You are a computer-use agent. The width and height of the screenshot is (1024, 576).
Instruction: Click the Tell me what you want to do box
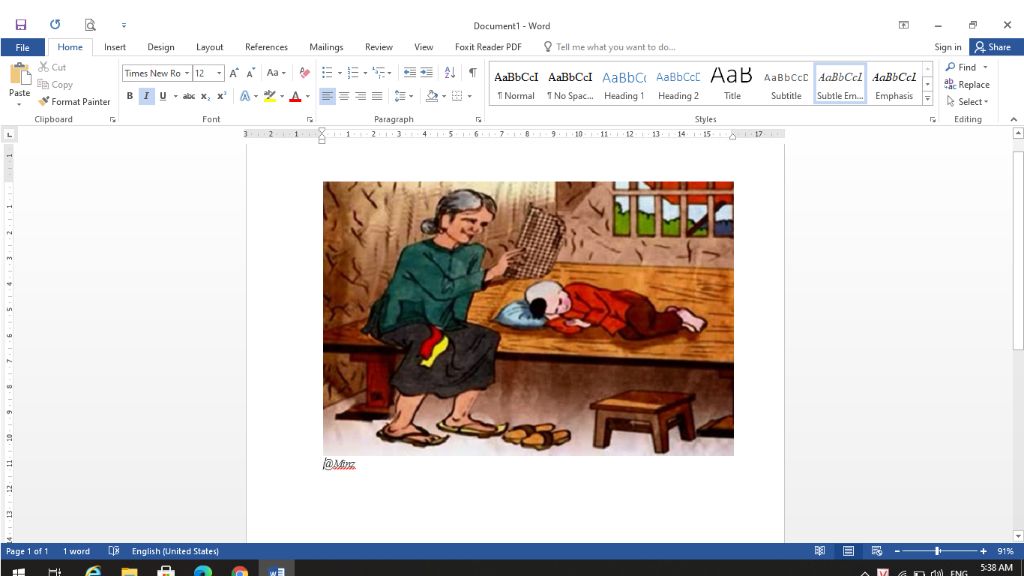point(609,47)
